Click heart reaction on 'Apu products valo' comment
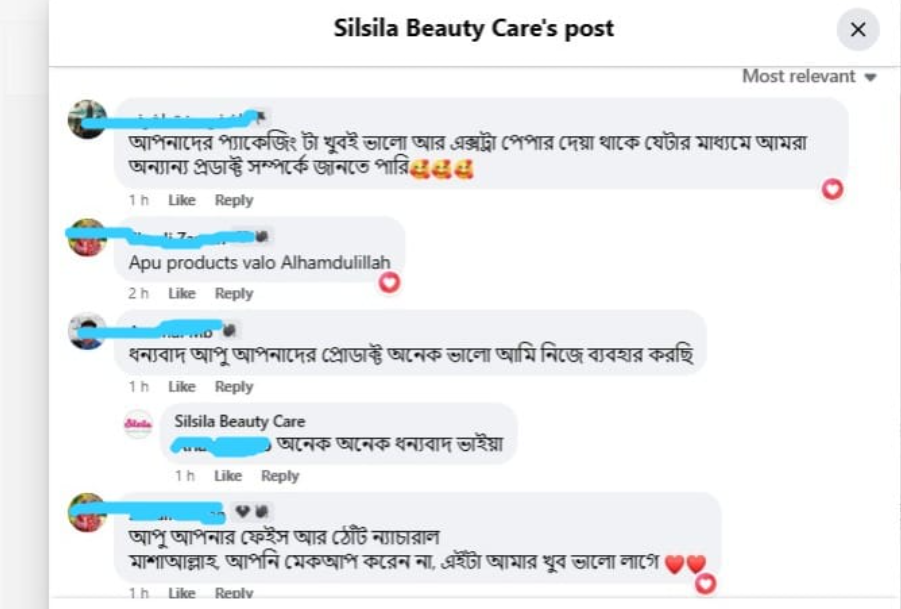The height and width of the screenshot is (609, 901). tap(389, 283)
